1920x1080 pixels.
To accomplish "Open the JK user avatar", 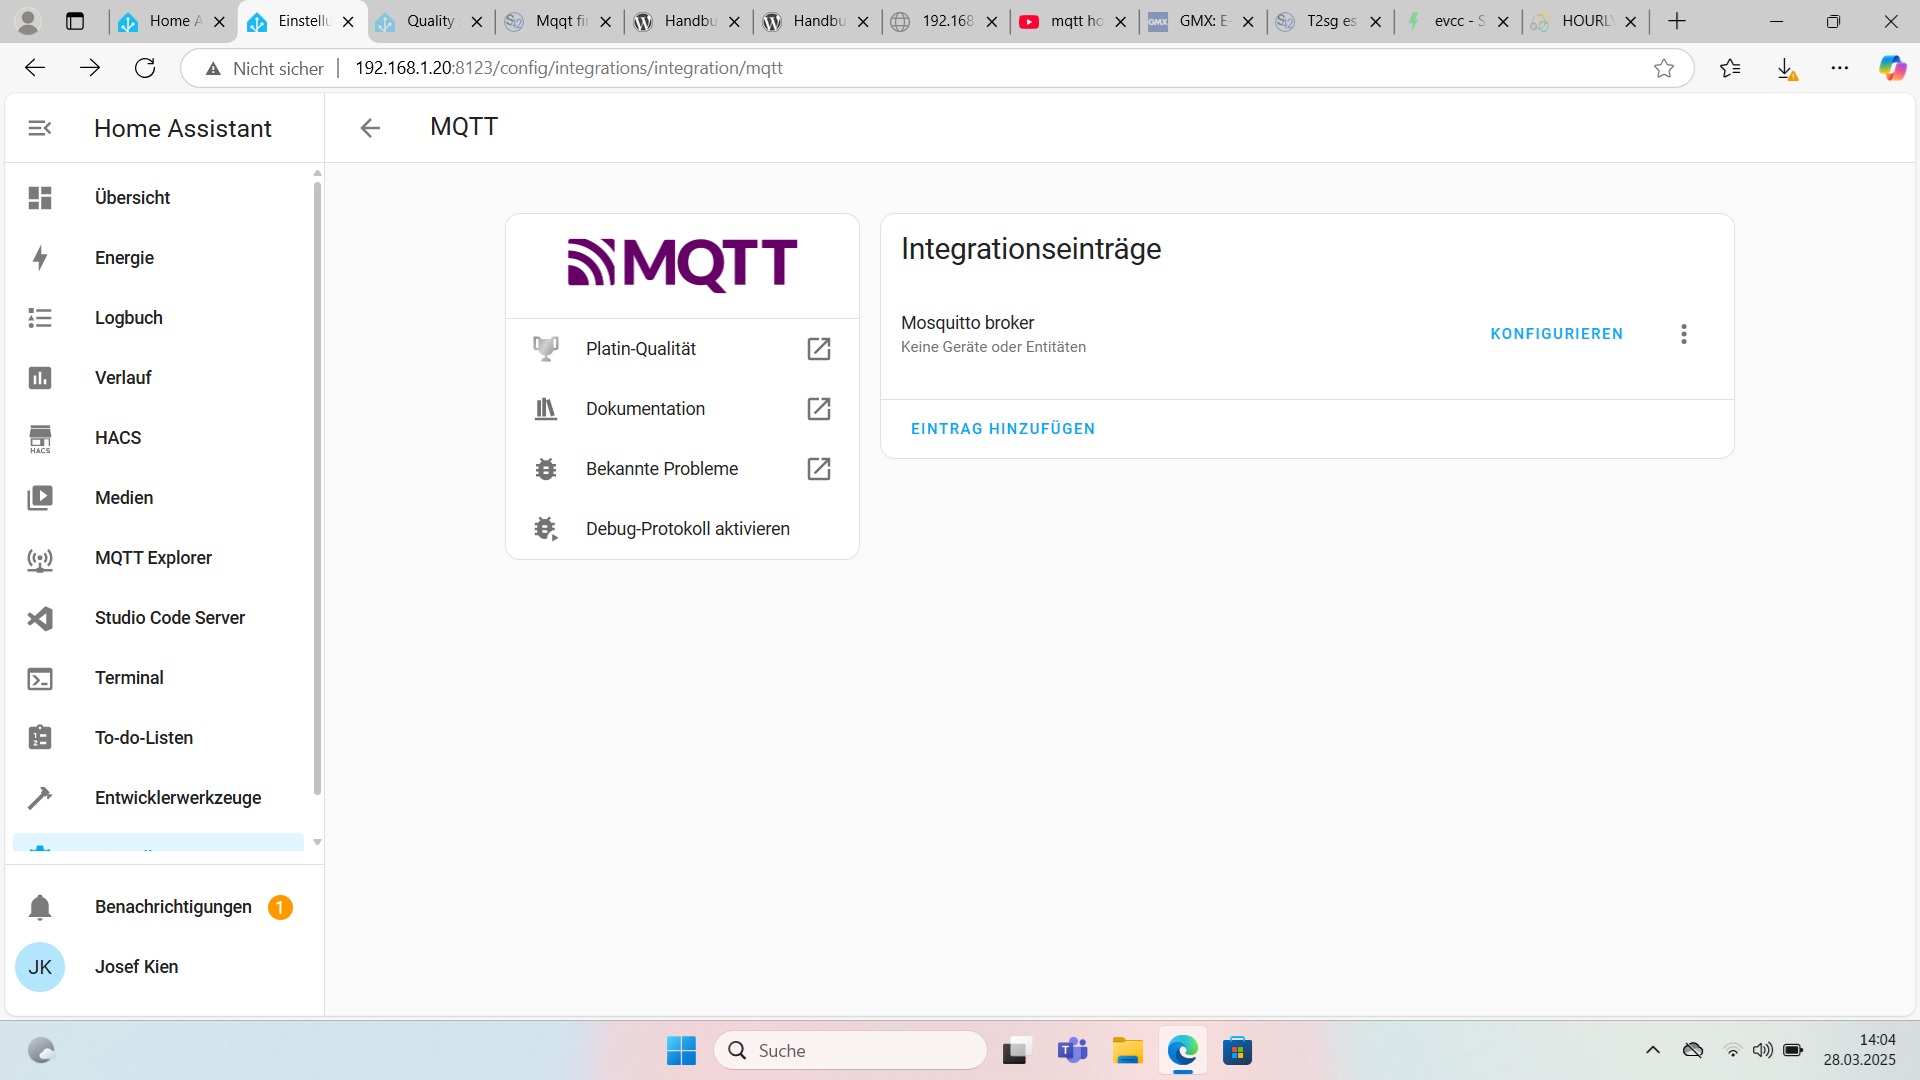I will (40, 967).
